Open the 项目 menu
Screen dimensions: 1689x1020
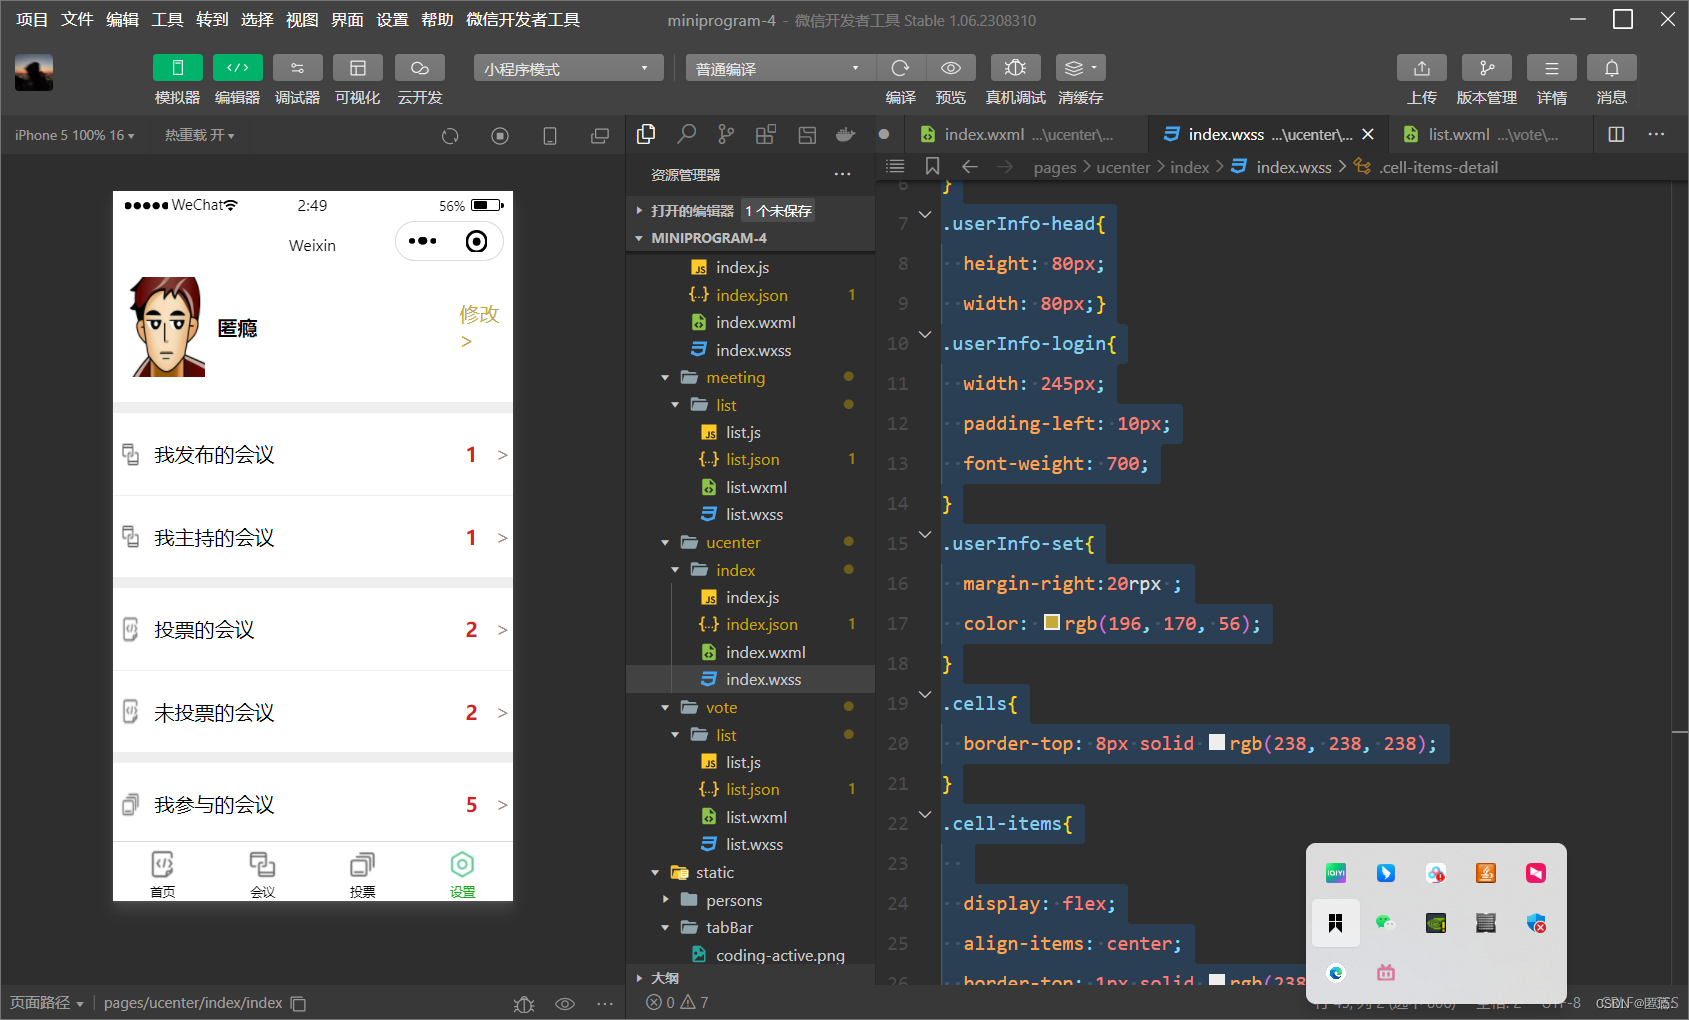coord(32,19)
